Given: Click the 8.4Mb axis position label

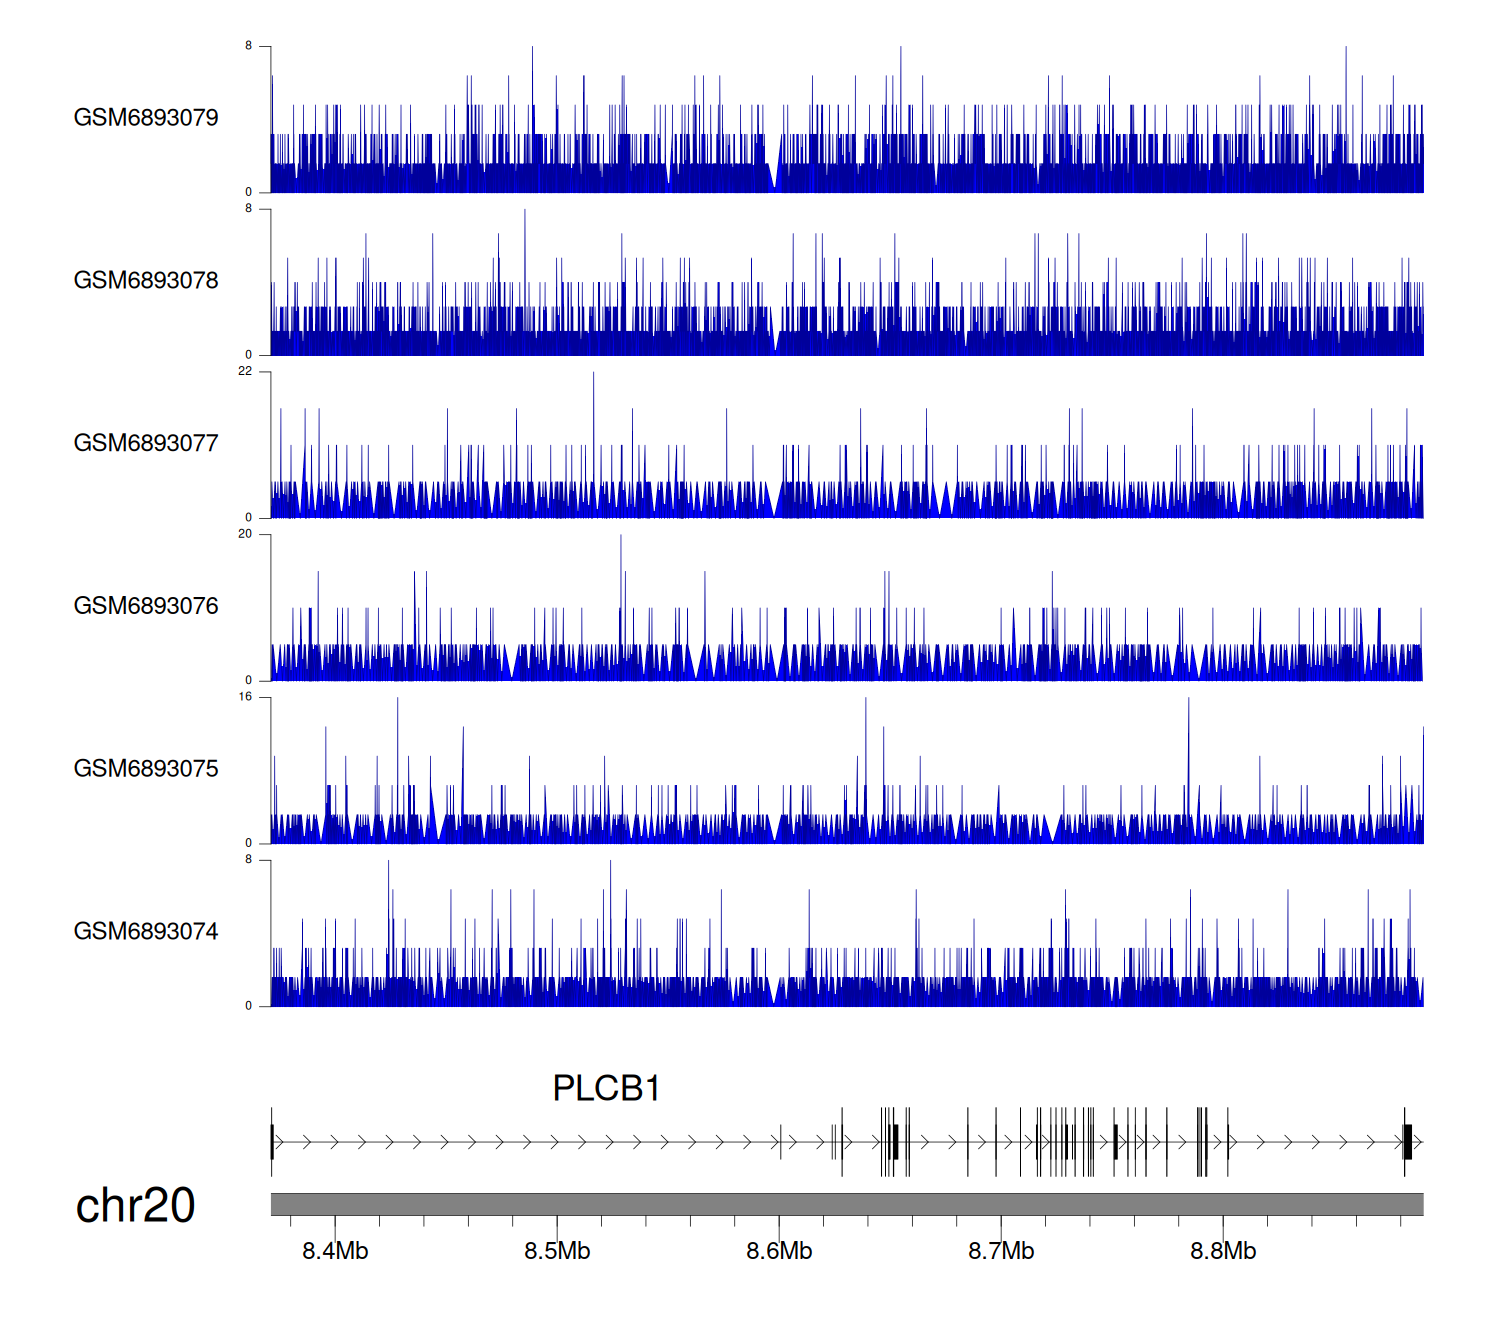Looking at the screenshot, I should click(335, 1251).
